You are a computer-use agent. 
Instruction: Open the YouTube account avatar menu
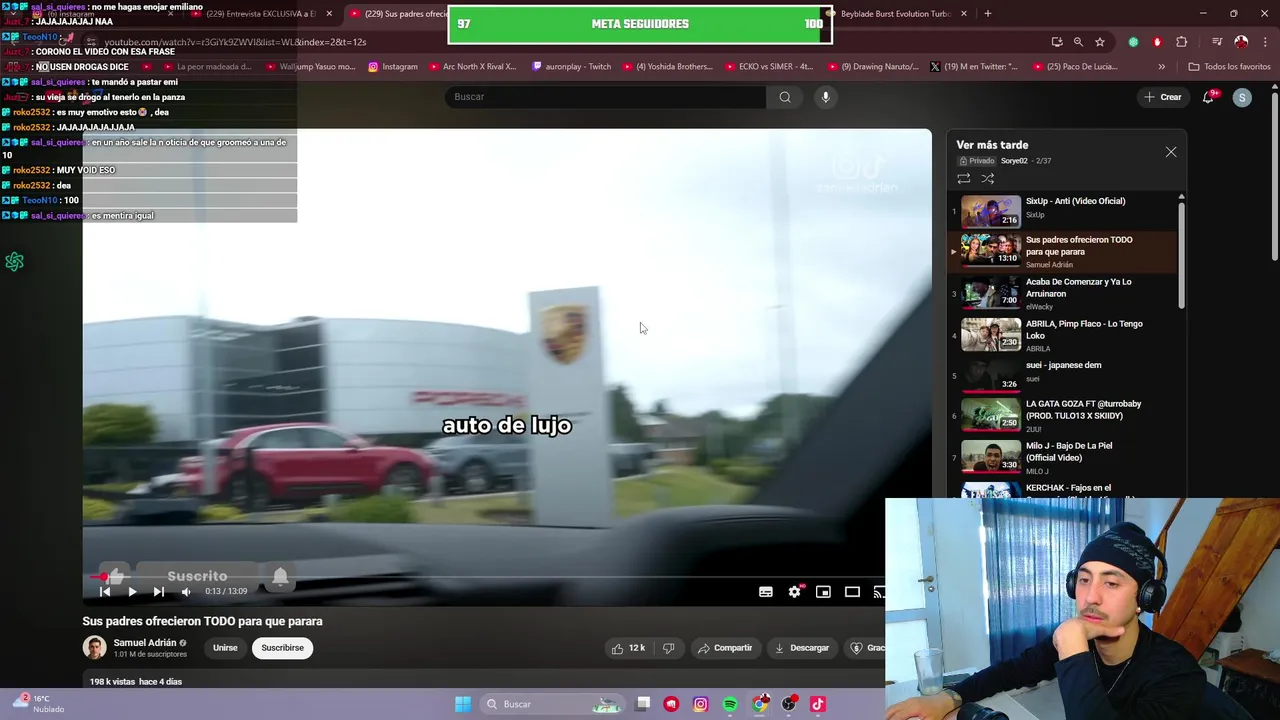tap(1242, 97)
